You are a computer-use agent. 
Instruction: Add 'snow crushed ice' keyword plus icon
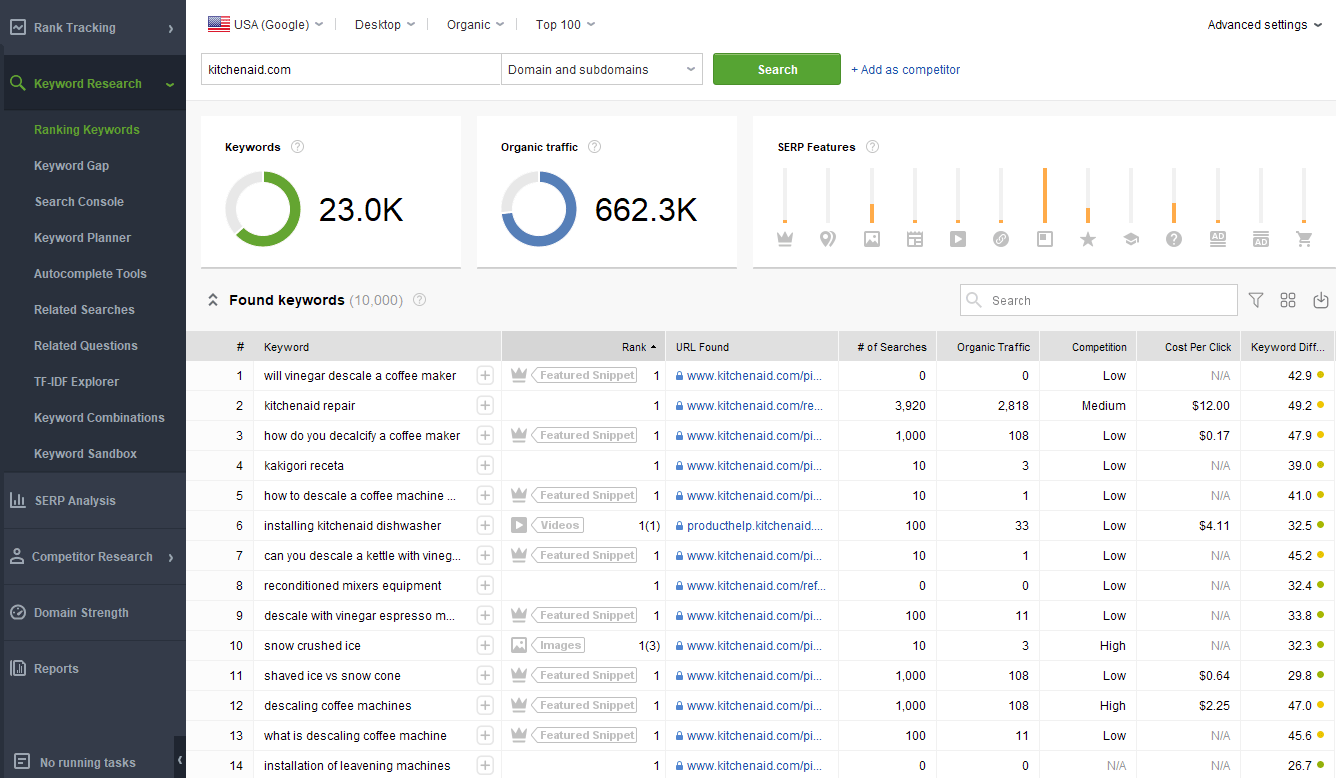click(485, 646)
